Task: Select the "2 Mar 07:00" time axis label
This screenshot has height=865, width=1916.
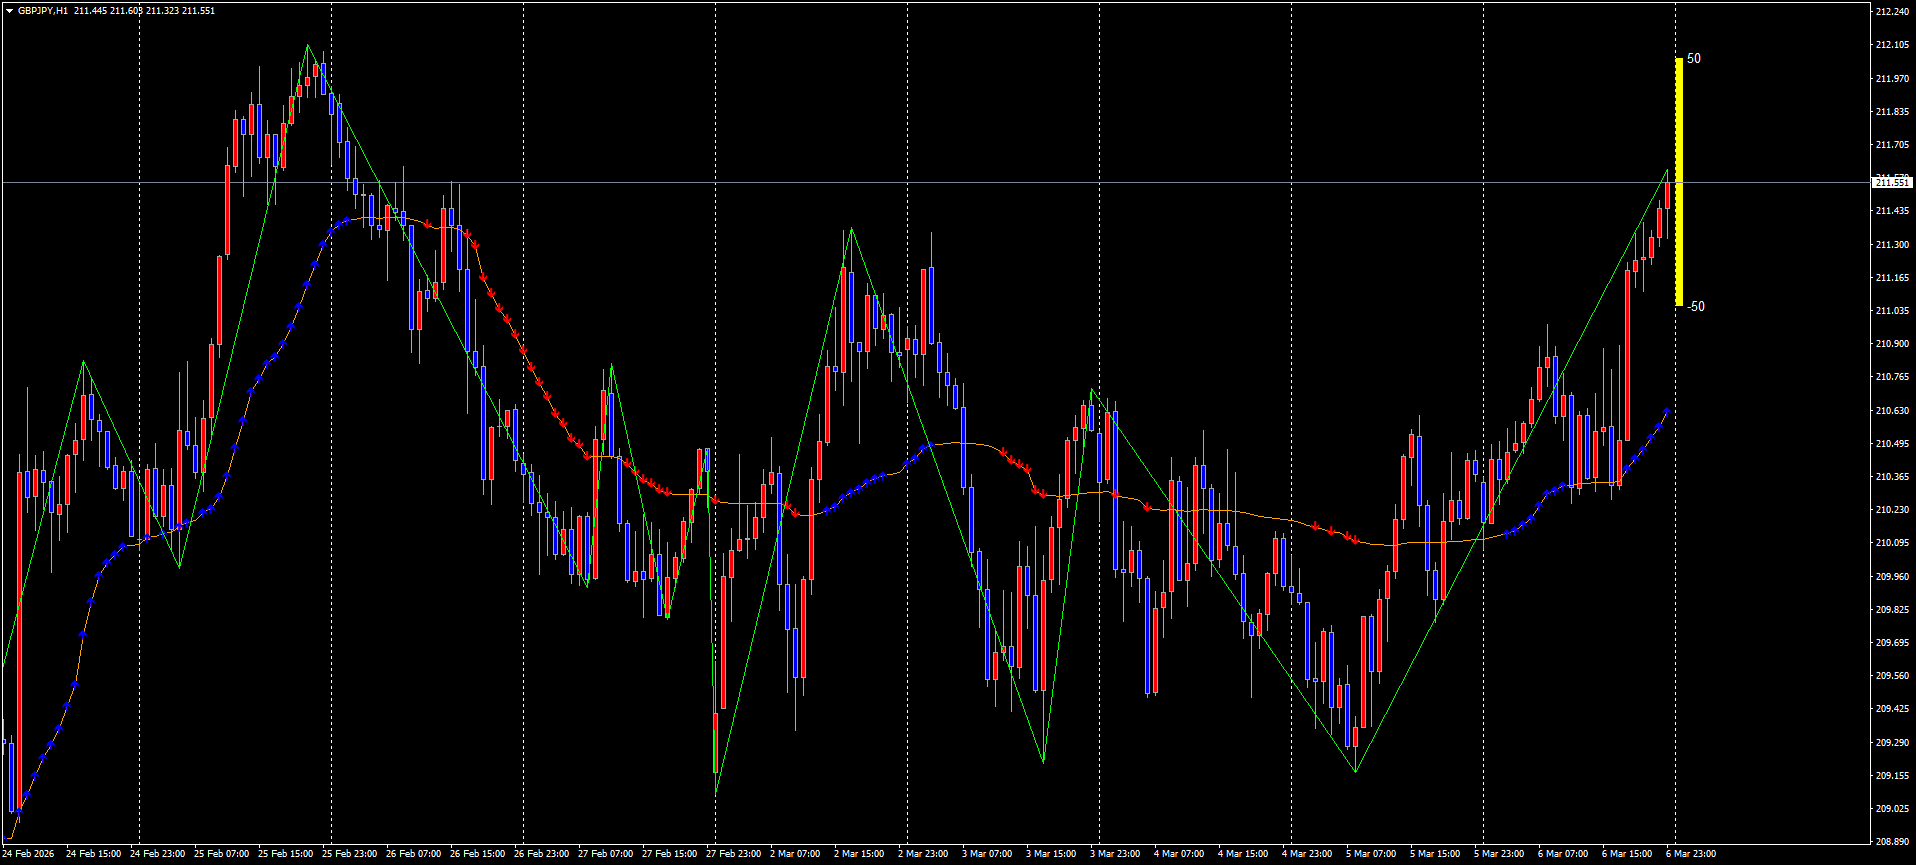Action: [x=795, y=854]
